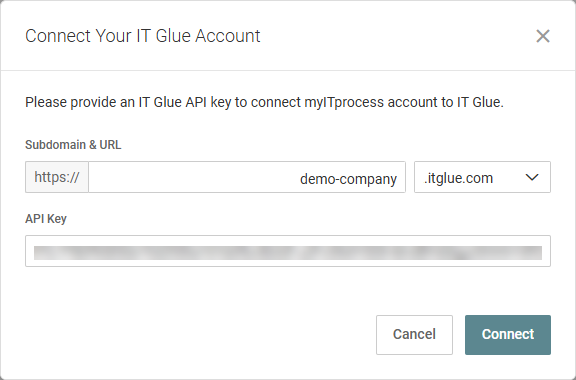Click blank dialog area left of Cancel
This screenshot has height=380, width=576.
198,335
